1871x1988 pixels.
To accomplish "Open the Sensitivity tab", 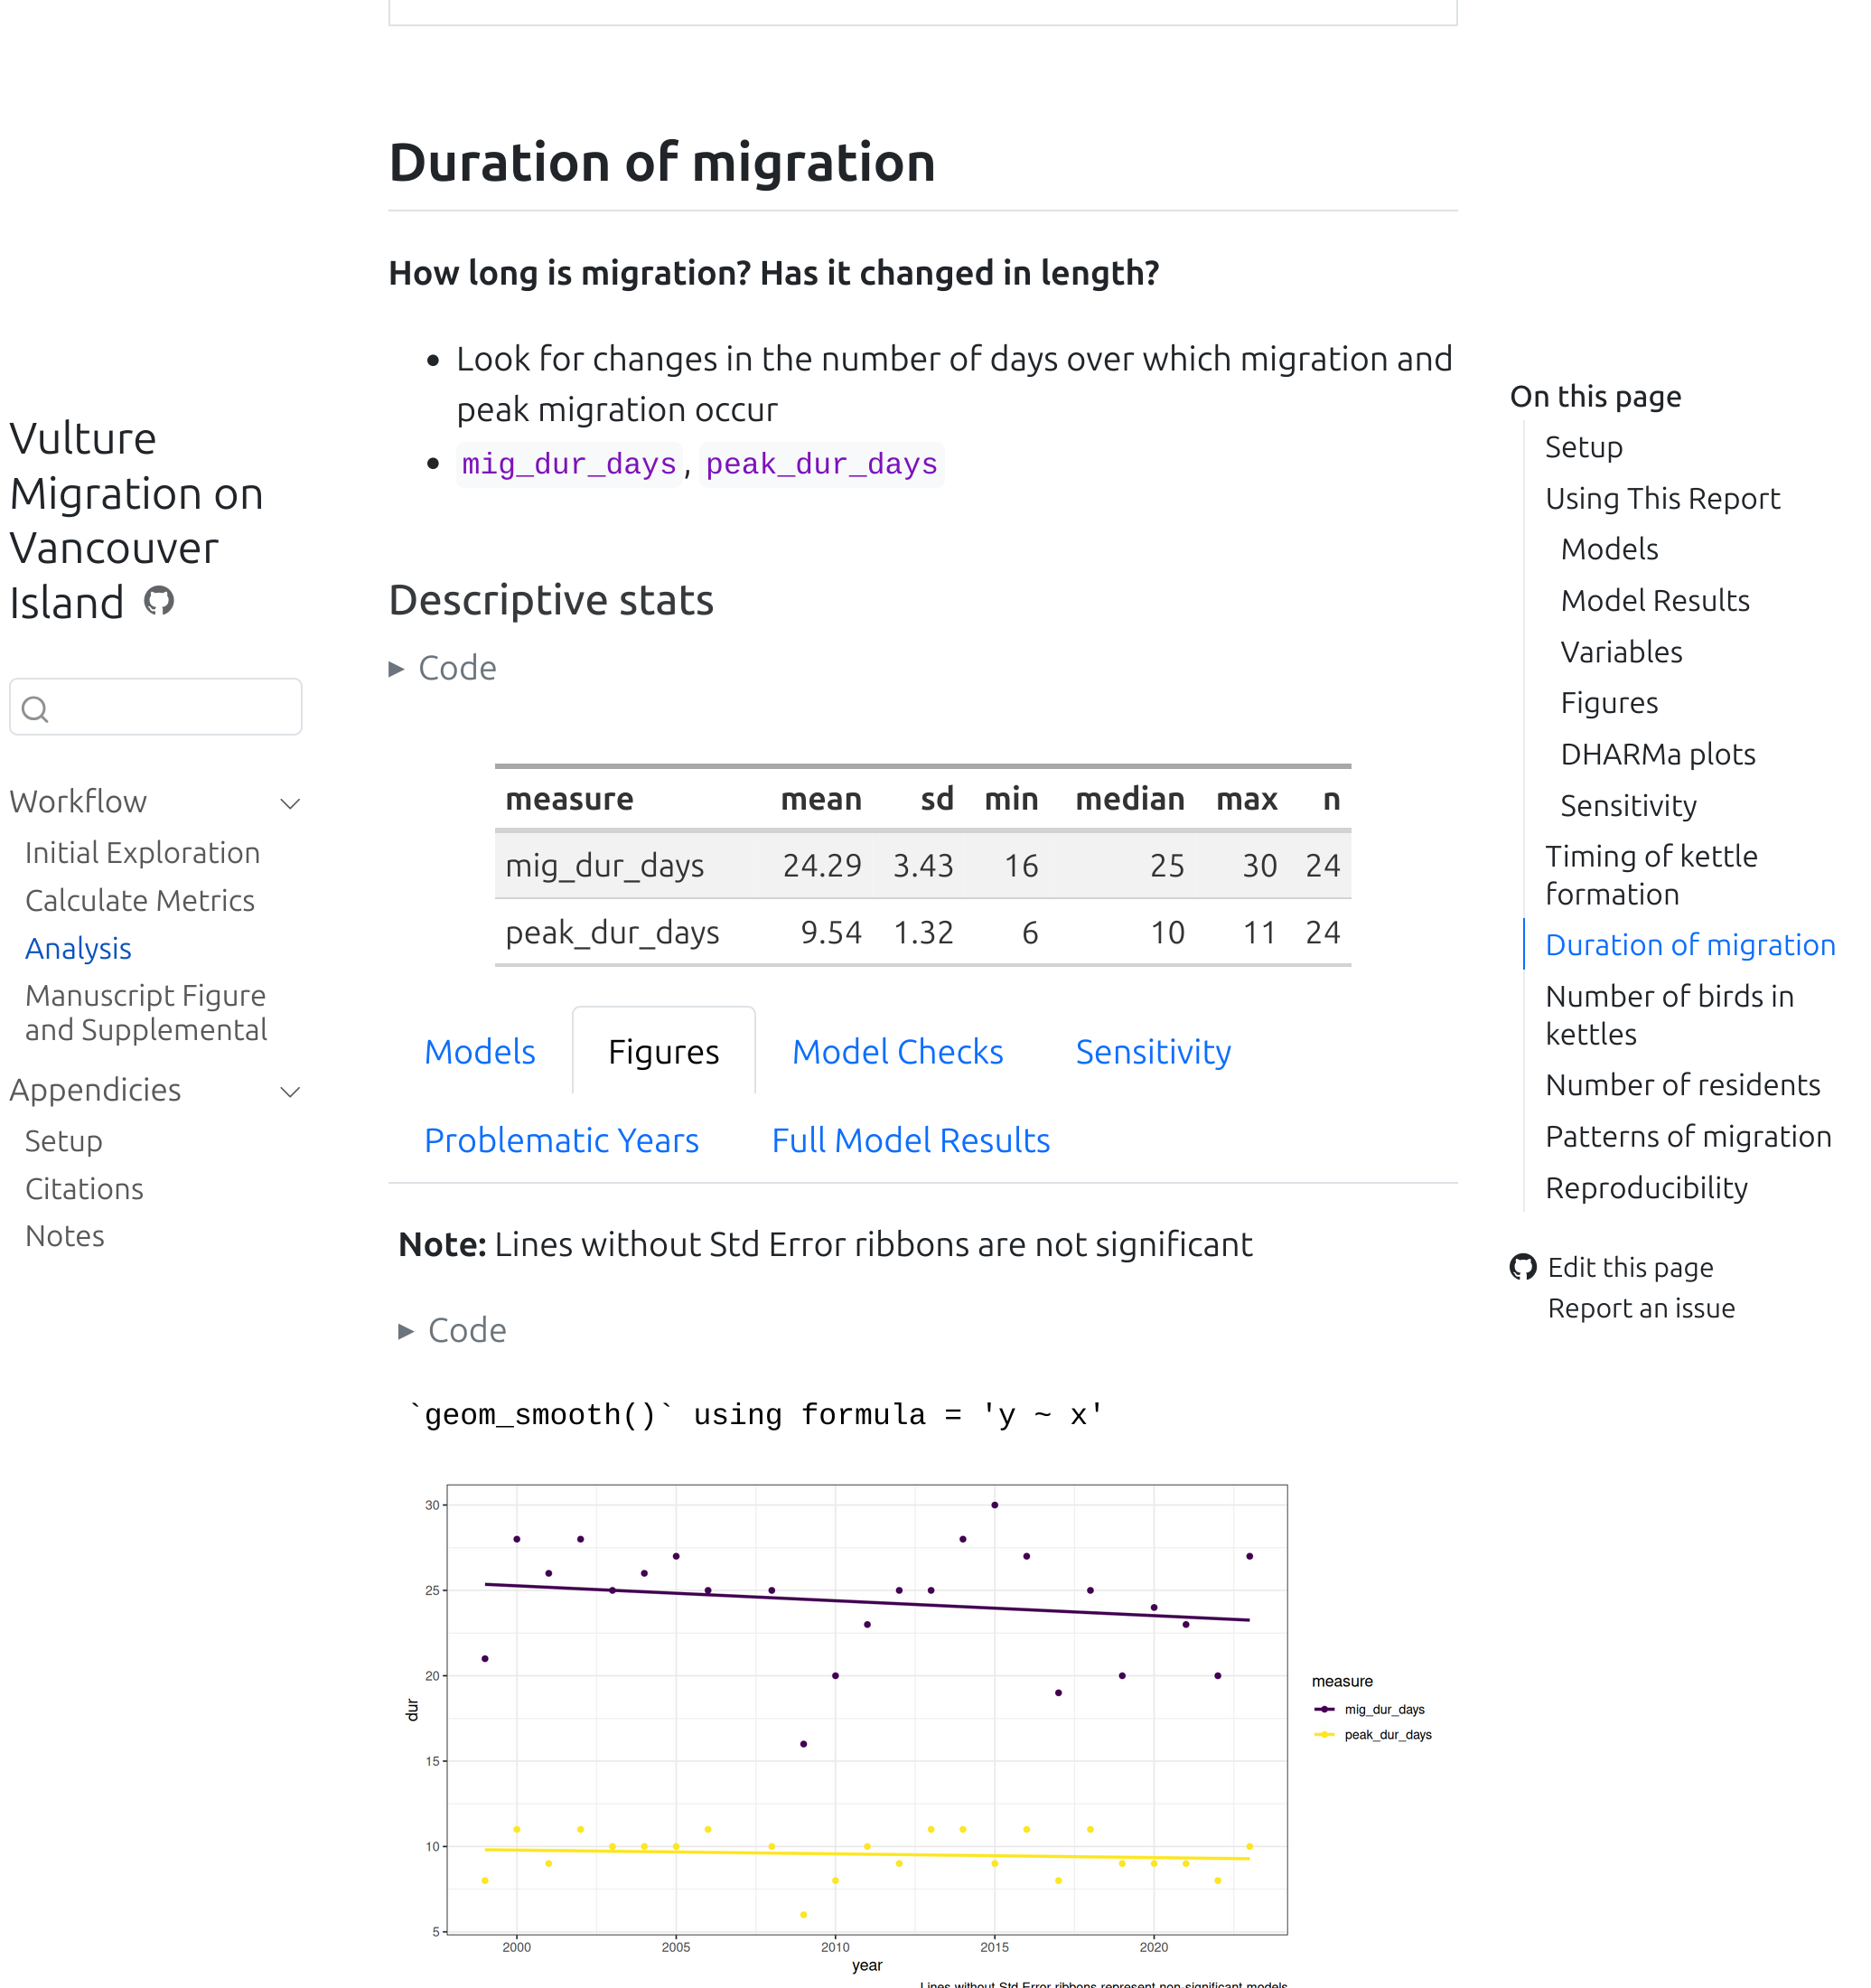I will (1152, 1052).
